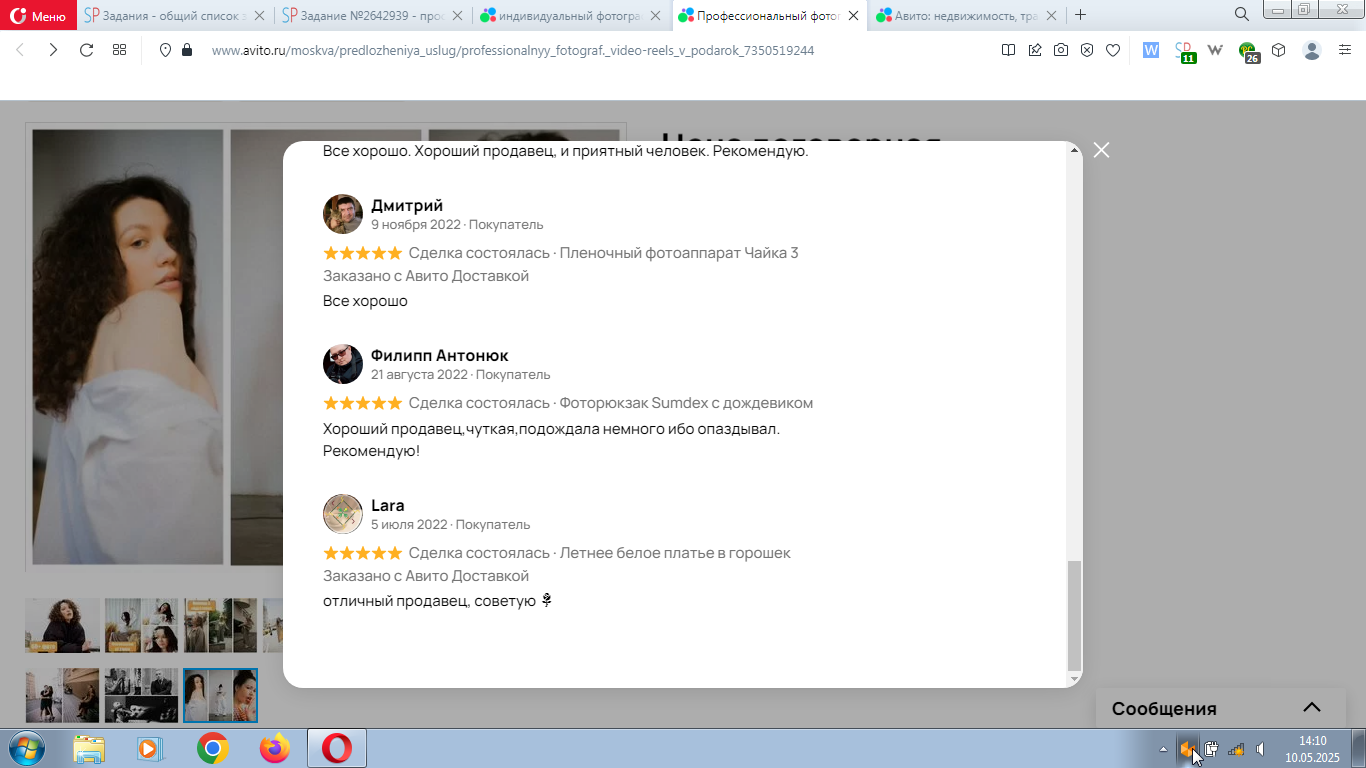Open the ad blocker shield icon
The height and width of the screenshot is (768, 1366).
(1087, 50)
